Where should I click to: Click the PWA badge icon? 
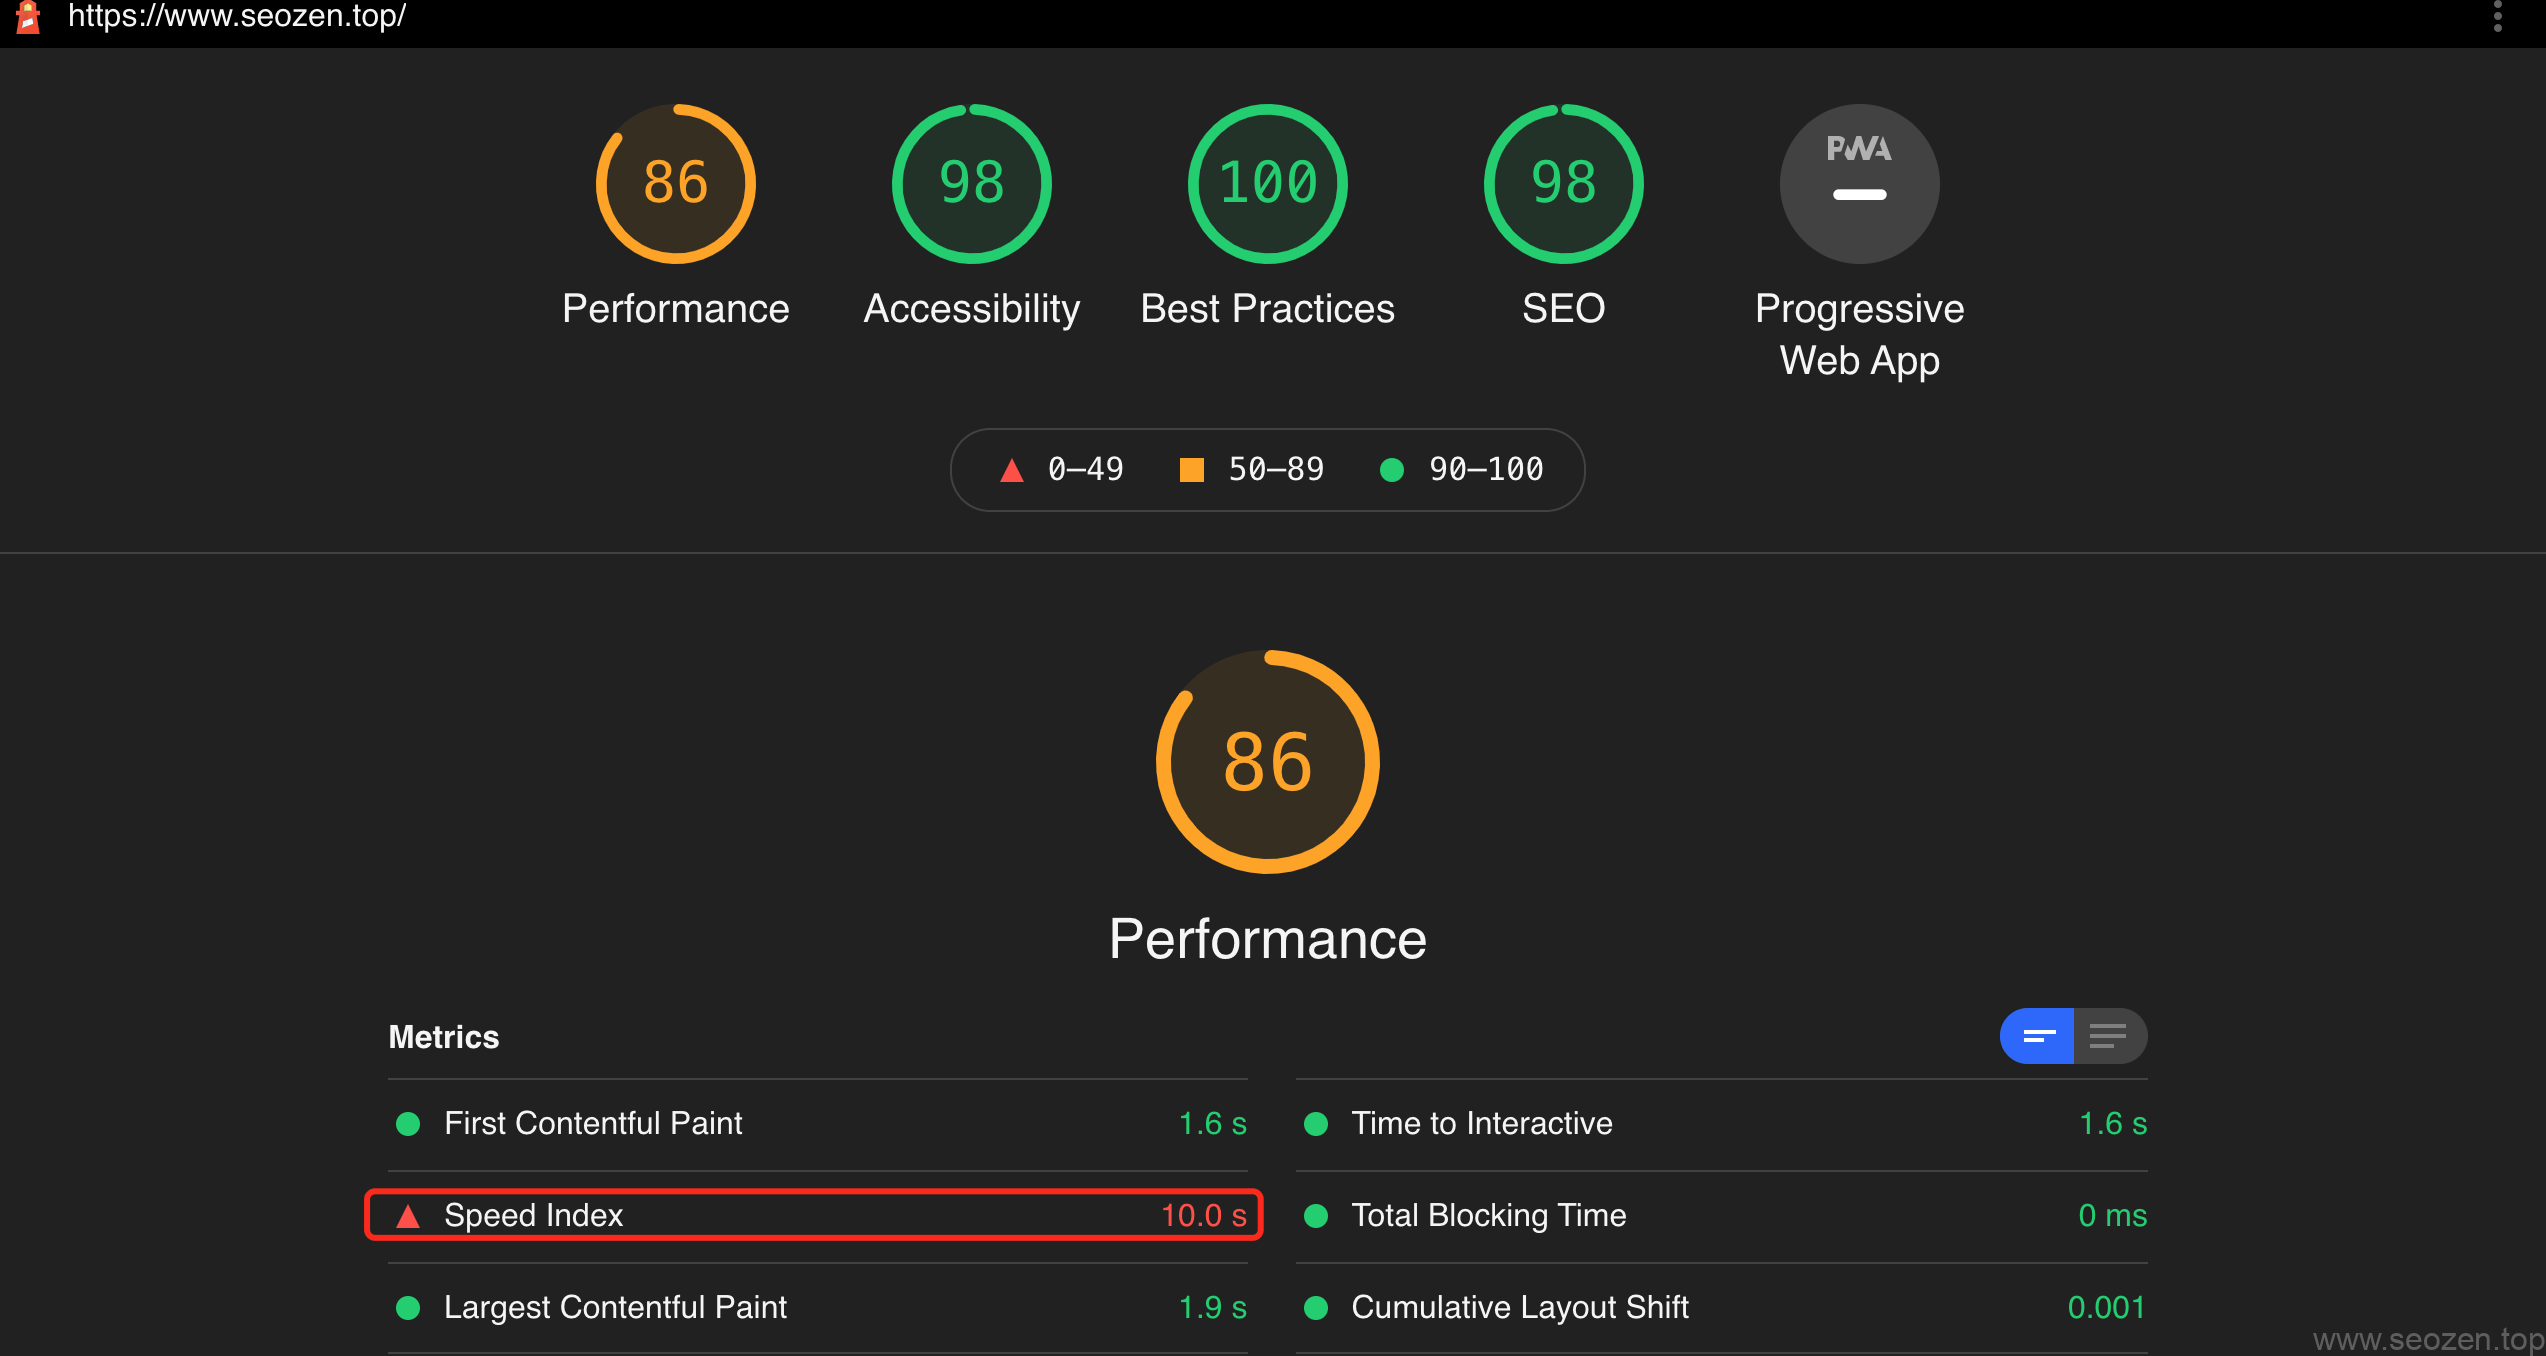1859,184
